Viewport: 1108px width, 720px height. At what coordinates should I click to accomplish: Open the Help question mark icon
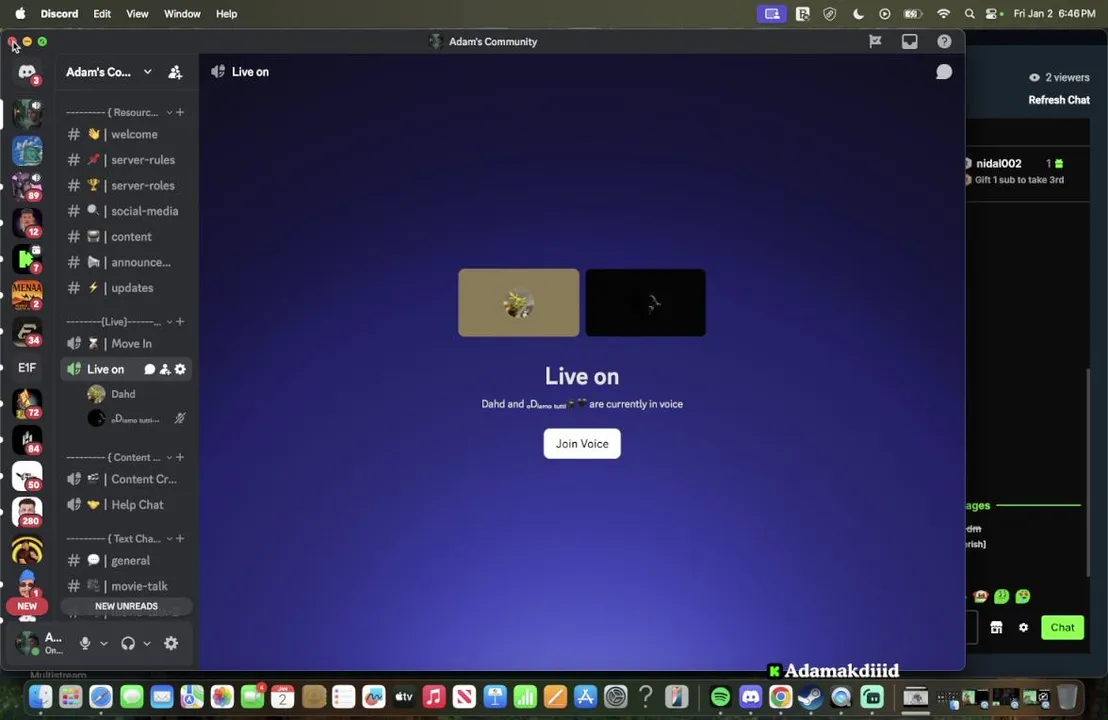point(944,42)
